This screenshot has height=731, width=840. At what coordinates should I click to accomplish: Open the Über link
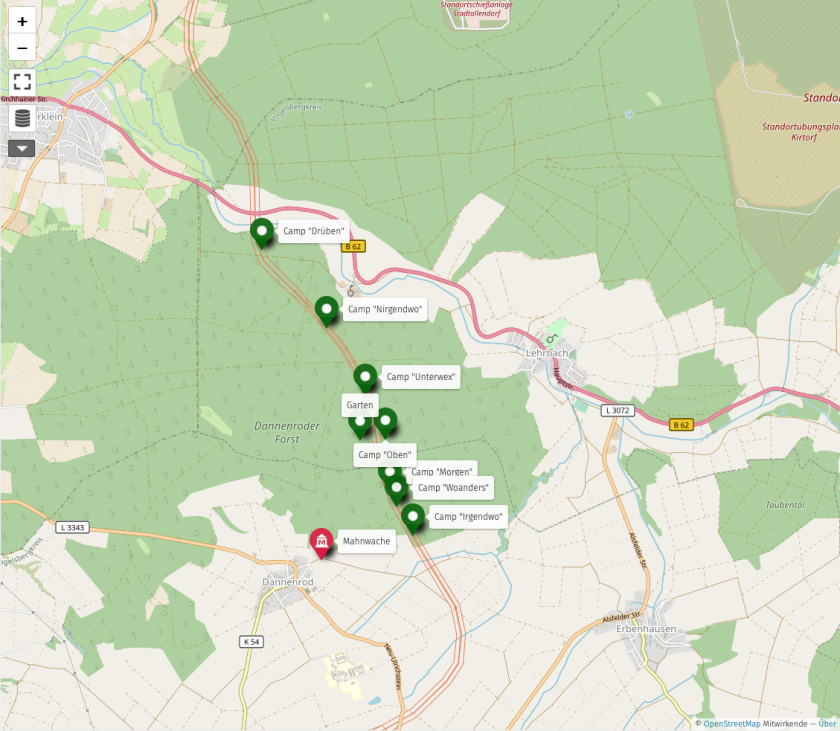pyautogui.click(x=827, y=724)
